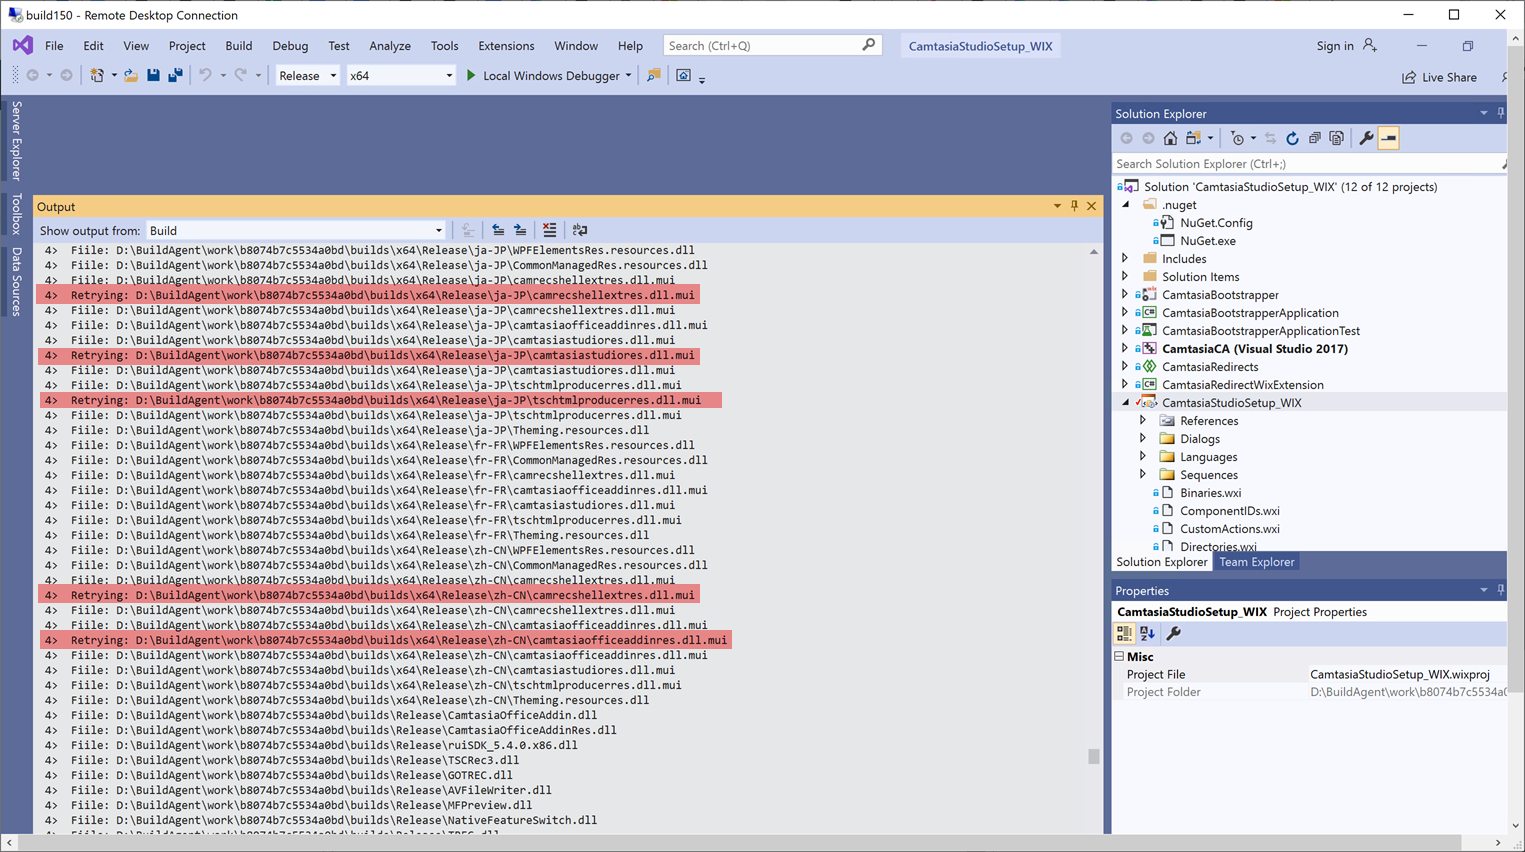Click the Show All Files icon

pos(1337,139)
